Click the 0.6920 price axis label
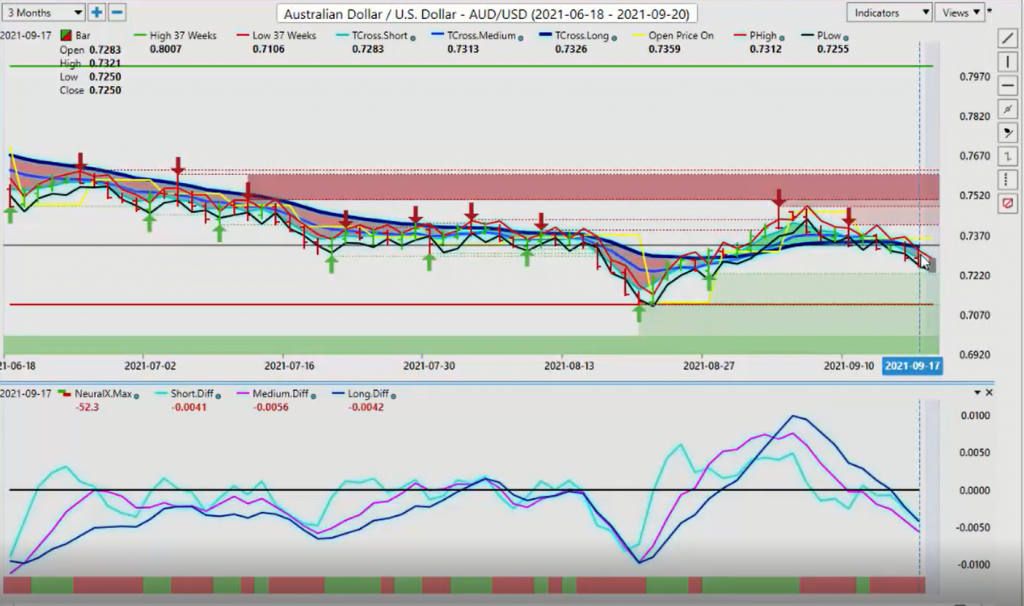1024x606 pixels. (974, 355)
